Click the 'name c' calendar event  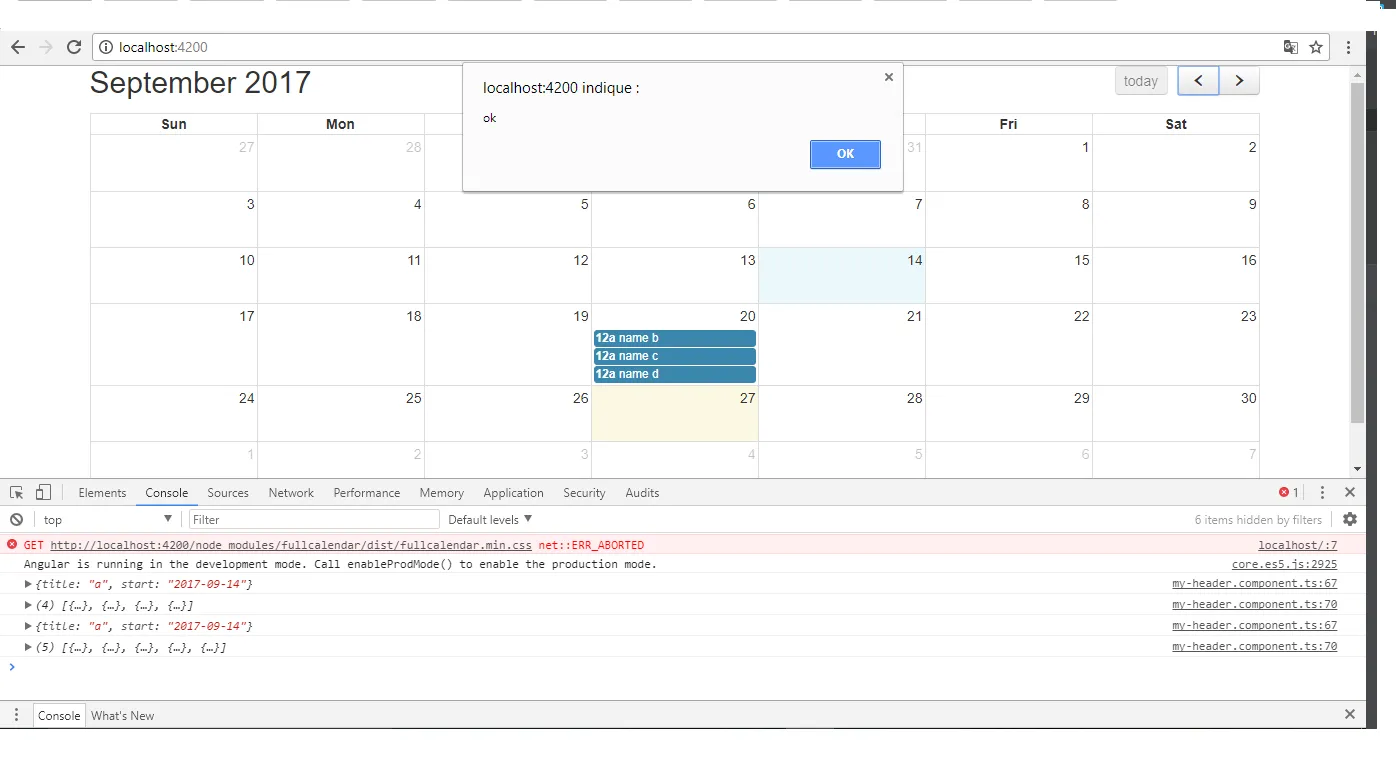coord(674,356)
